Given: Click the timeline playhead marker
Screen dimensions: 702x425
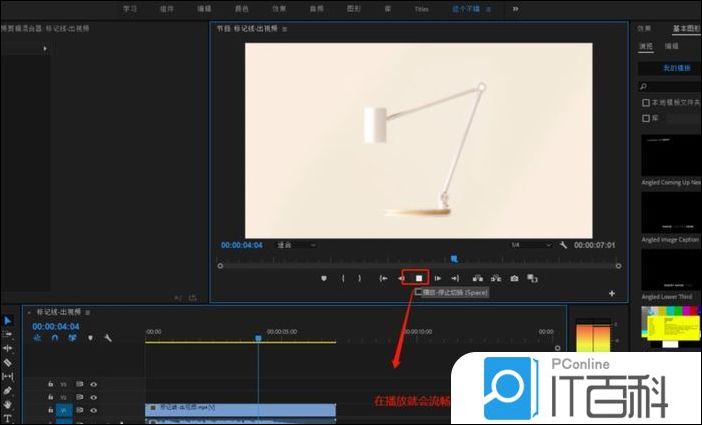Looking at the screenshot, I should [258, 338].
